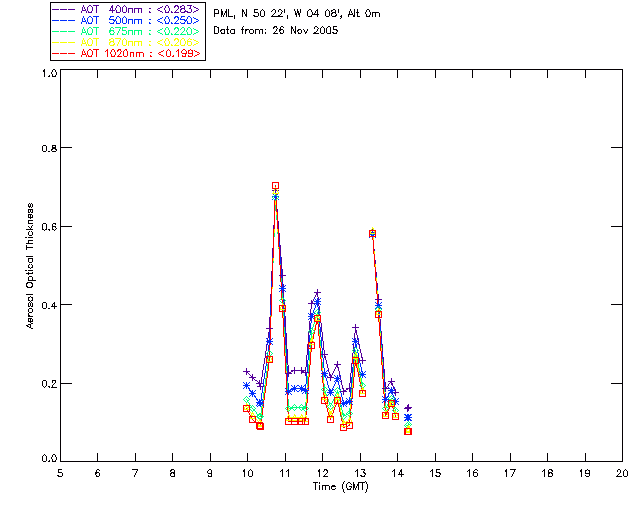Click the PML station location text
The height and width of the screenshot is (512, 640).
(297, 14)
